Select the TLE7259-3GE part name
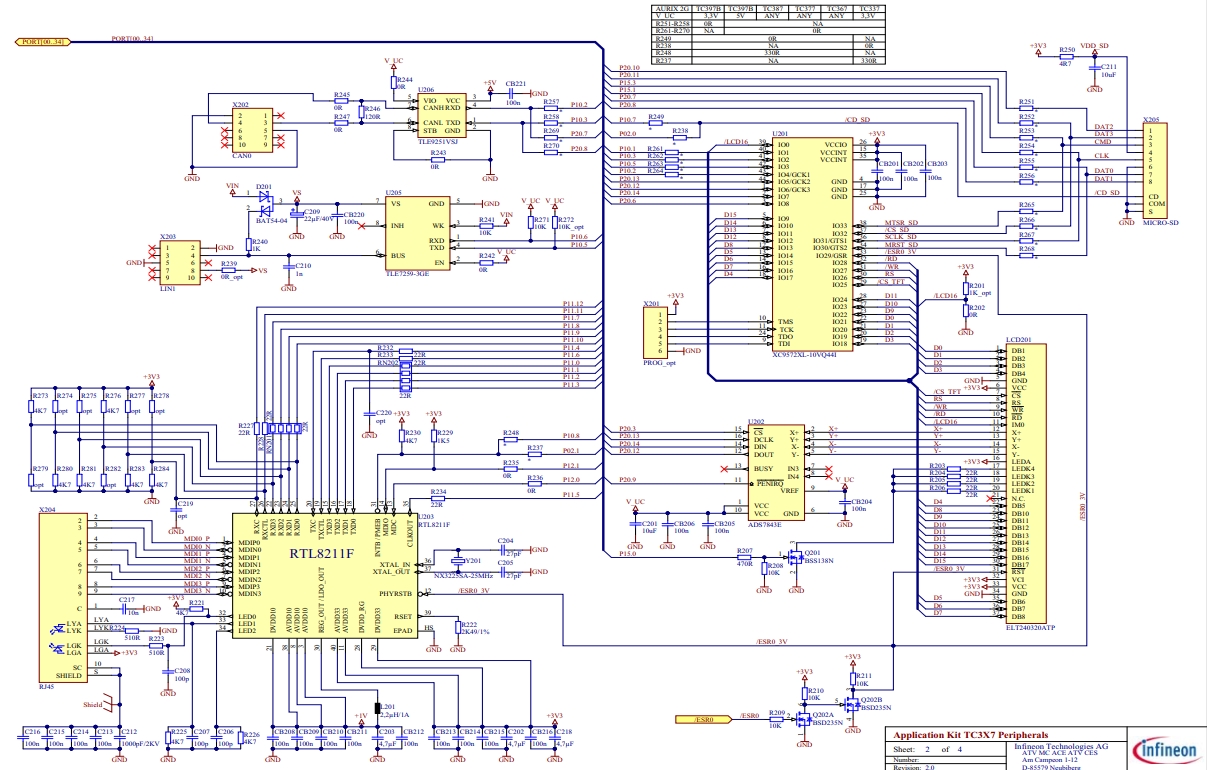Screen dimensions: 1207x770 (x=407, y=272)
